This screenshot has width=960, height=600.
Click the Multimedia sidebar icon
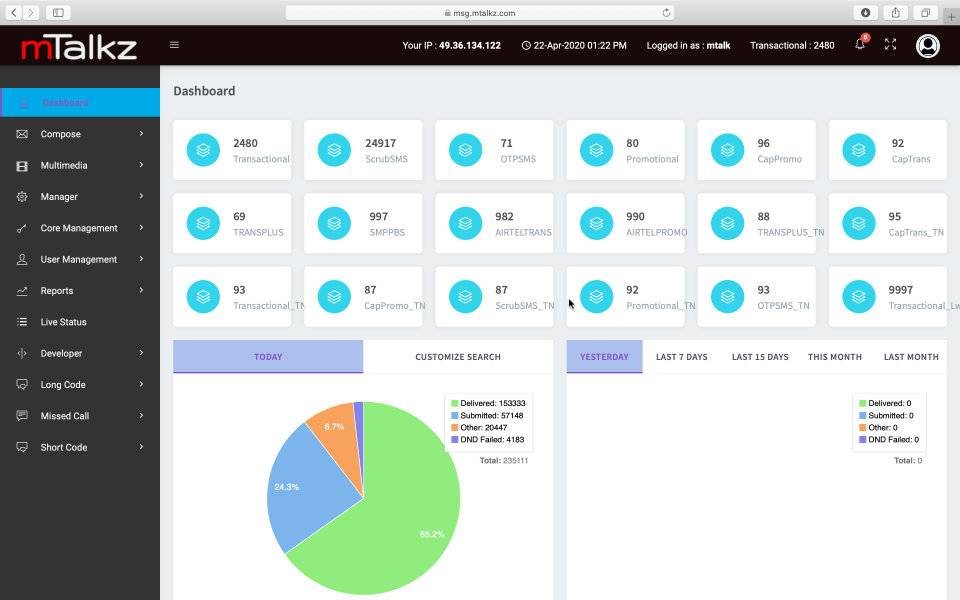(x=22, y=164)
